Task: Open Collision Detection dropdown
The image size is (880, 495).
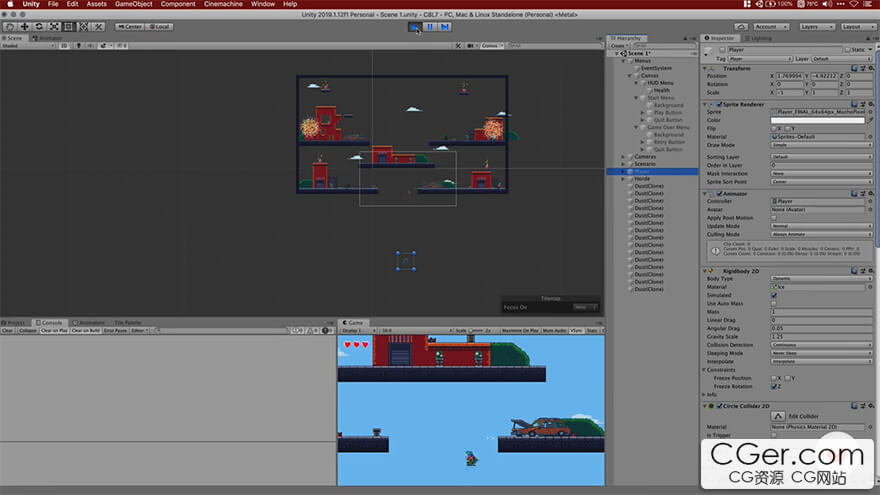Action: [x=821, y=345]
